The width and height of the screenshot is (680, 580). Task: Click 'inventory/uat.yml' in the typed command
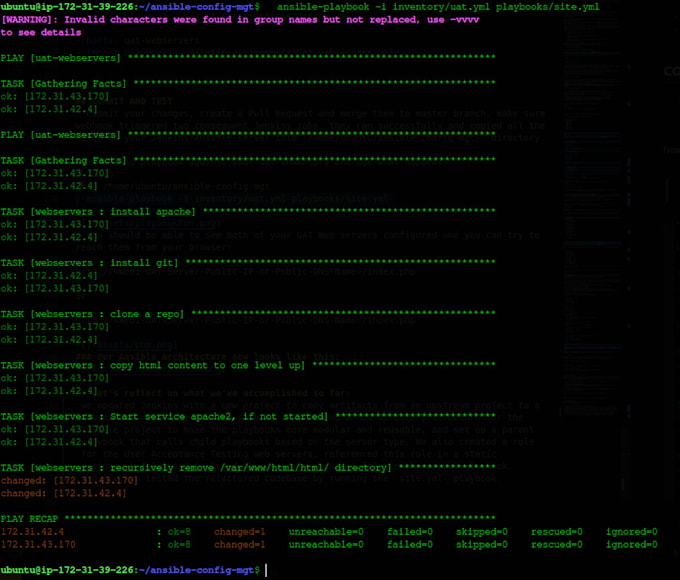(441, 7)
